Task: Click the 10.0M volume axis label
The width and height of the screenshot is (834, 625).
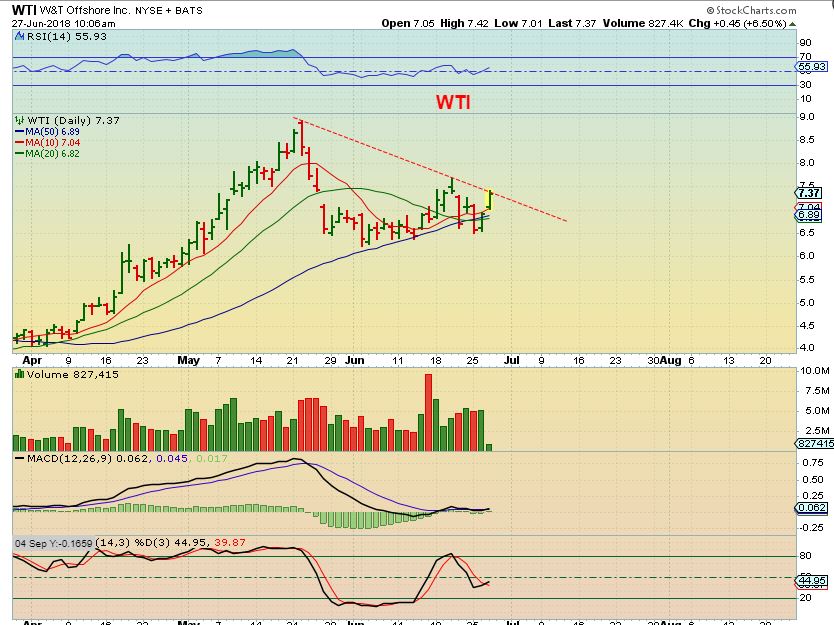Action: (x=815, y=371)
